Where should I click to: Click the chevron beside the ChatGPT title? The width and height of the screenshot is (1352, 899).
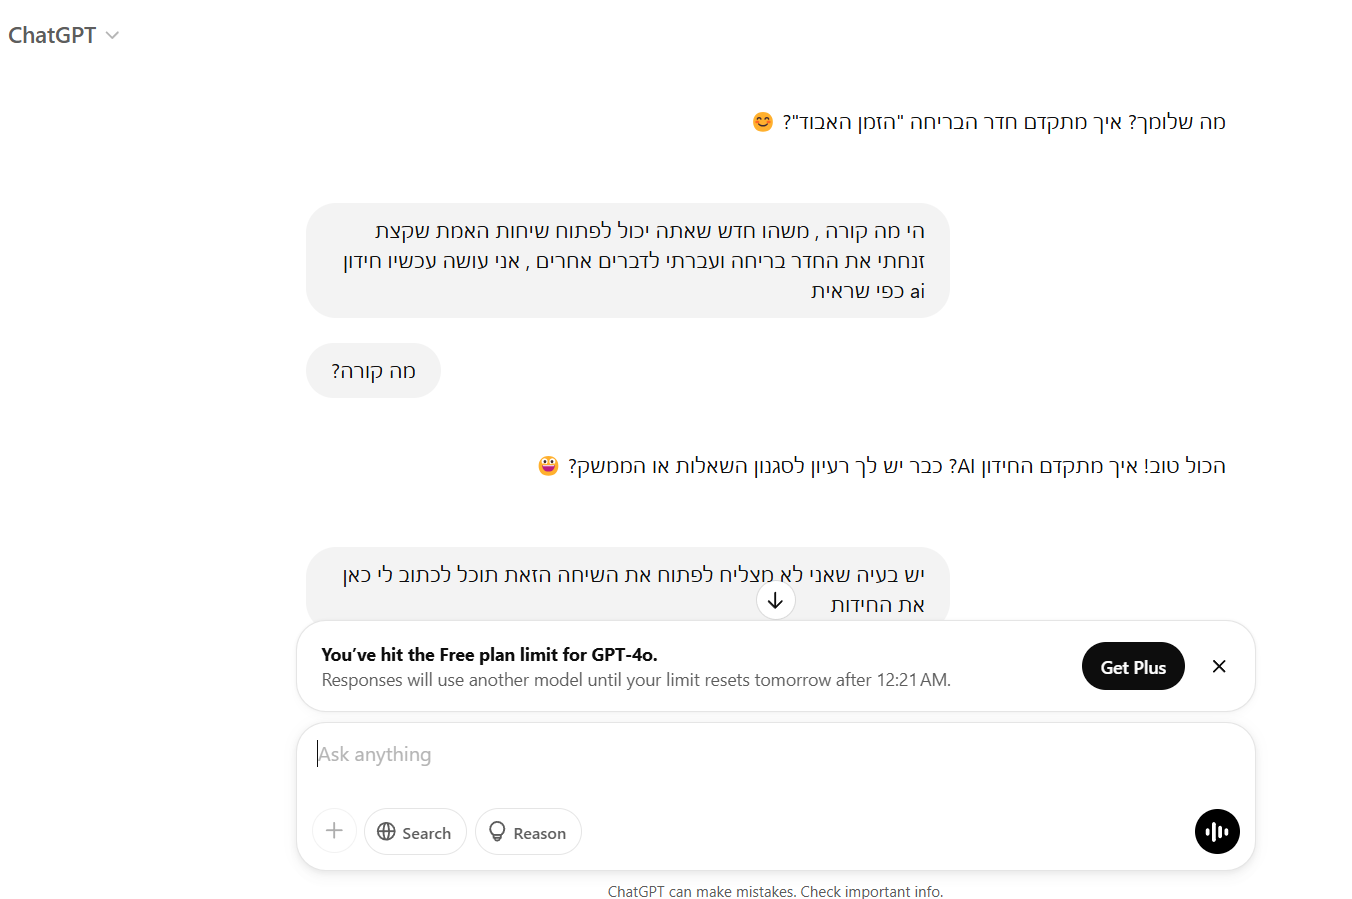pos(113,36)
